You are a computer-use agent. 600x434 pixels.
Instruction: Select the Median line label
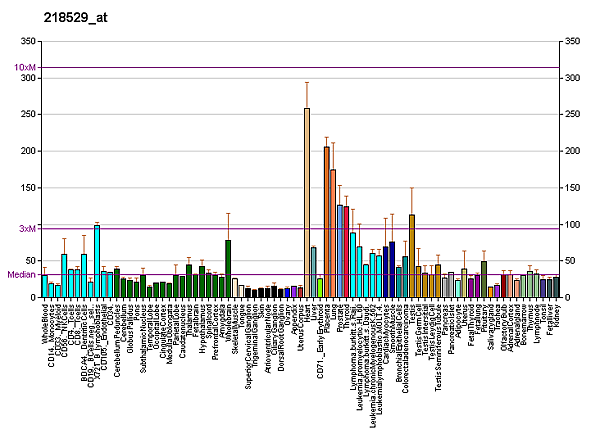click(21, 274)
